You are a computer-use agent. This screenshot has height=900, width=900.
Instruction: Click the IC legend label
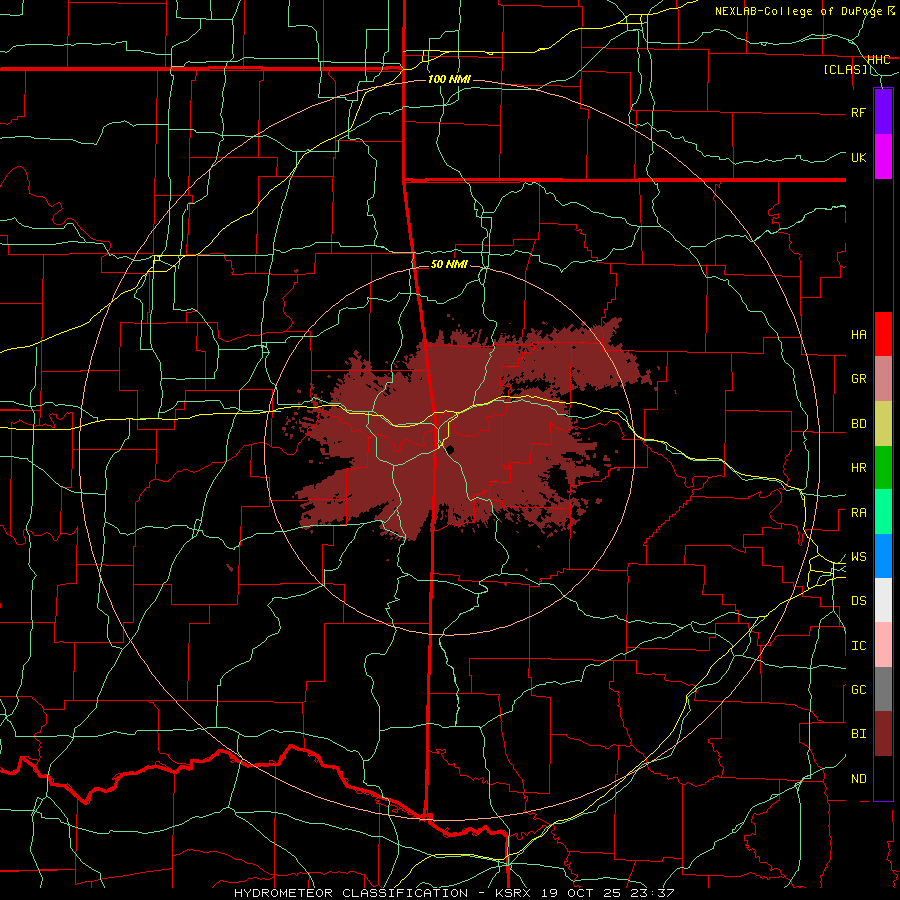[x=859, y=646]
